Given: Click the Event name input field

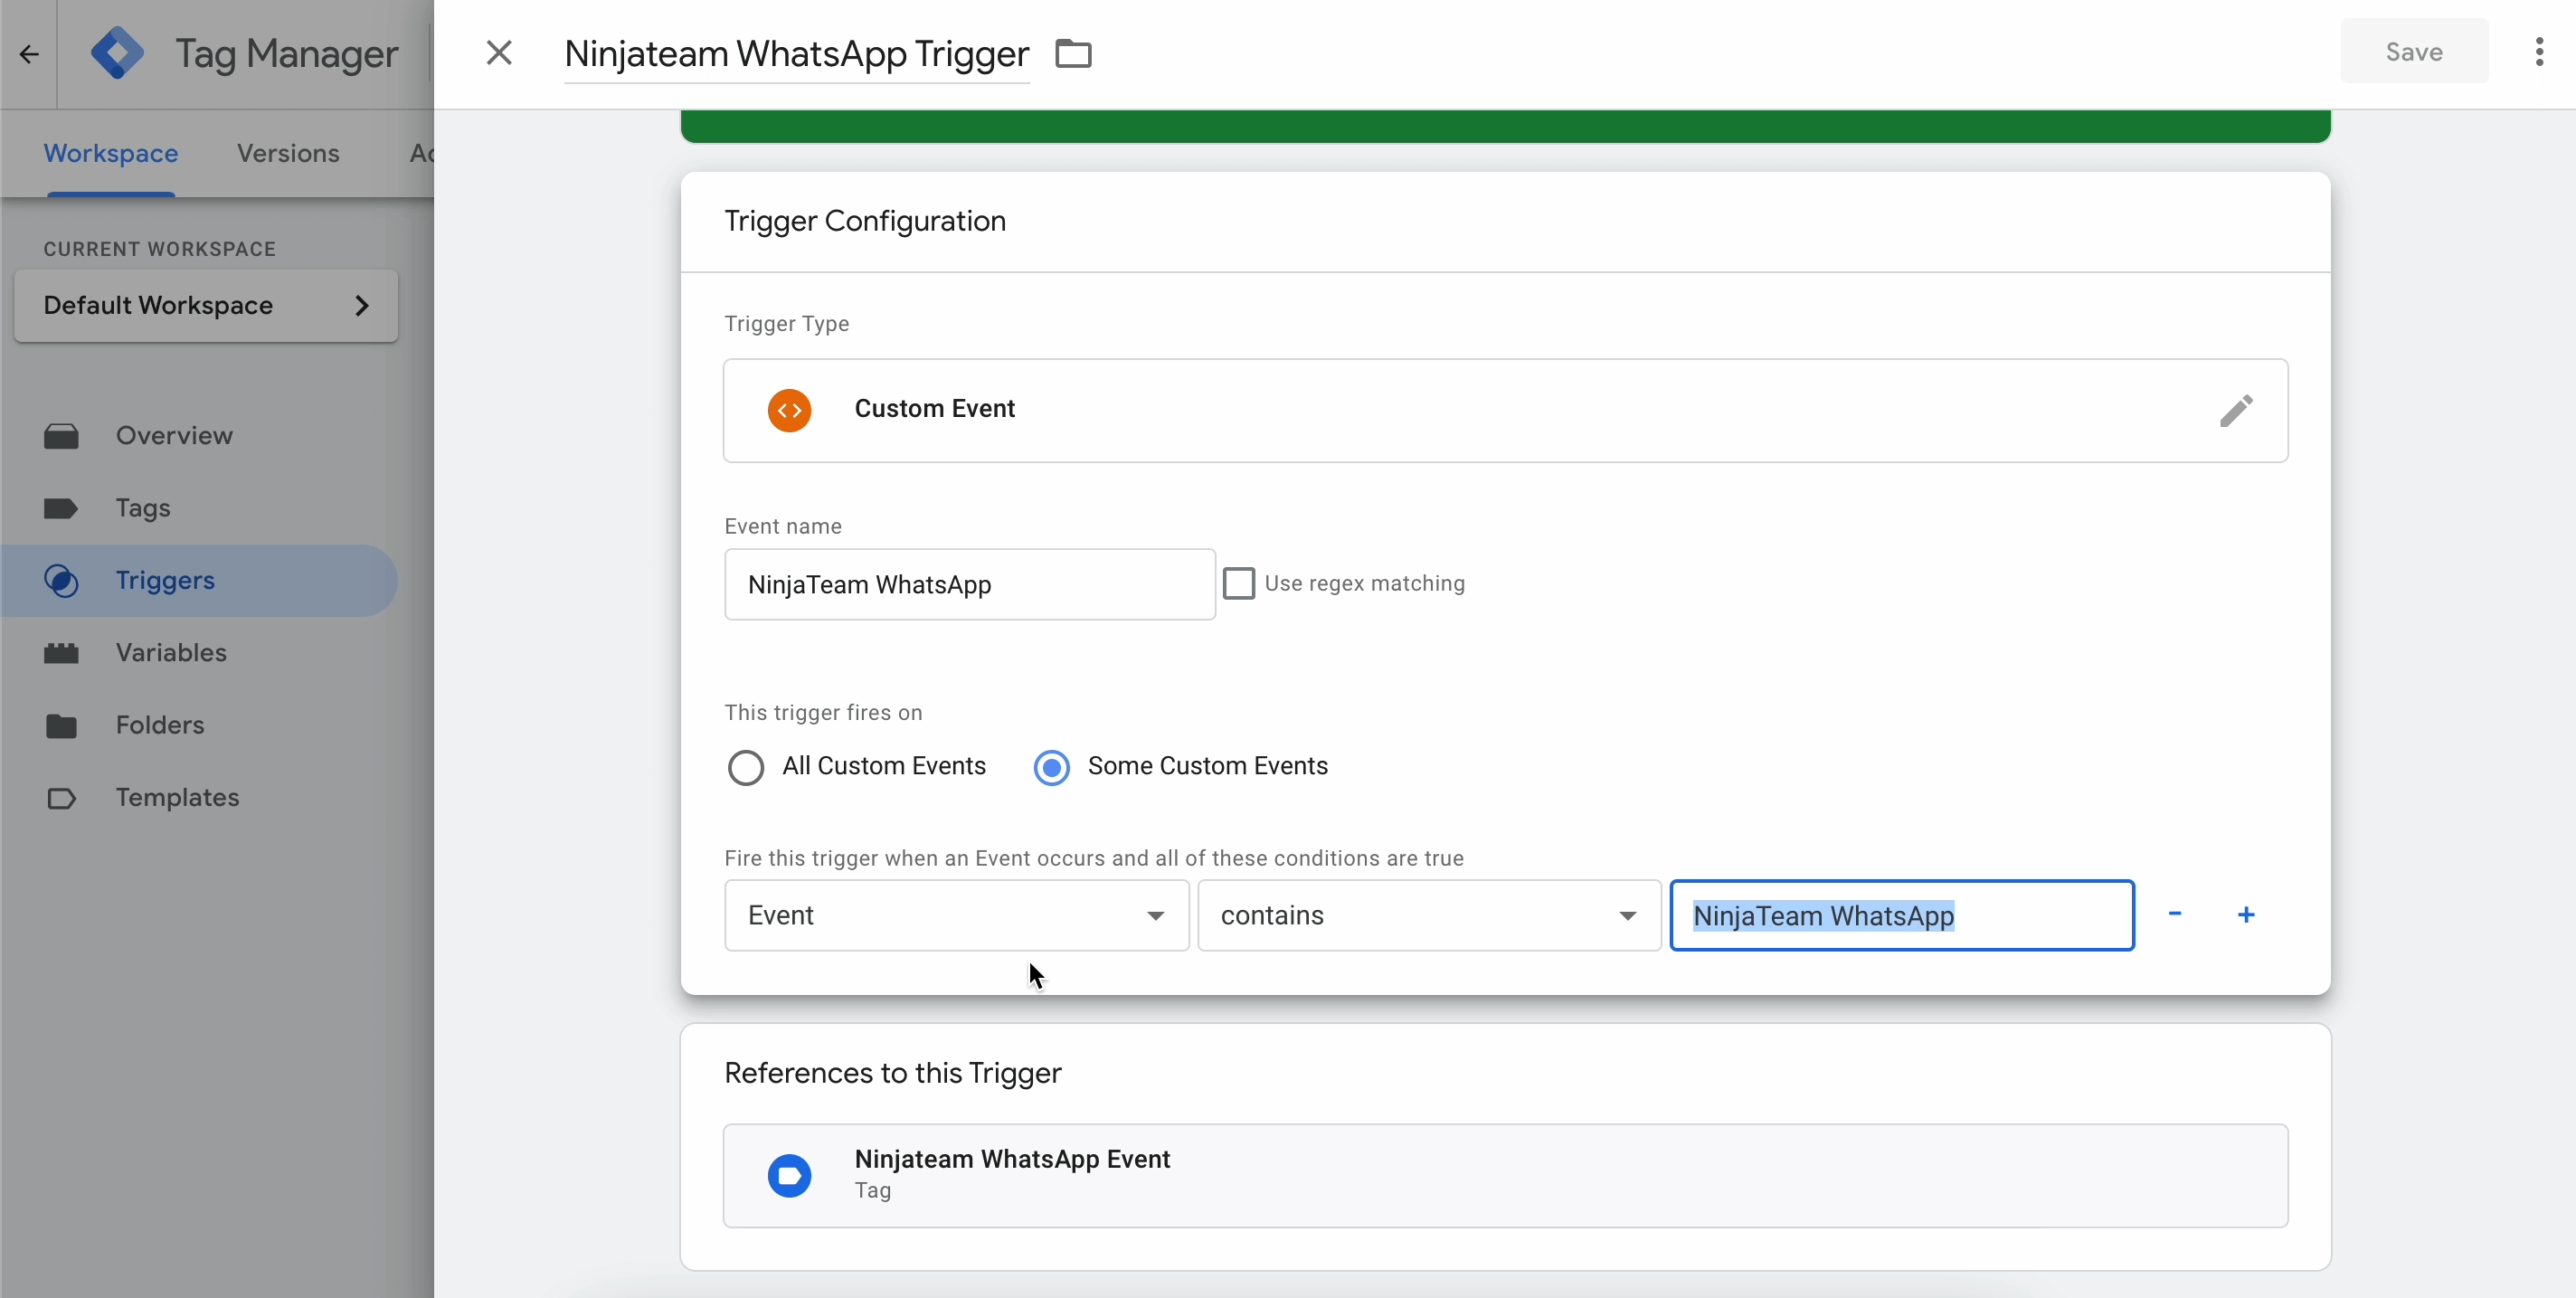Looking at the screenshot, I should [x=969, y=584].
